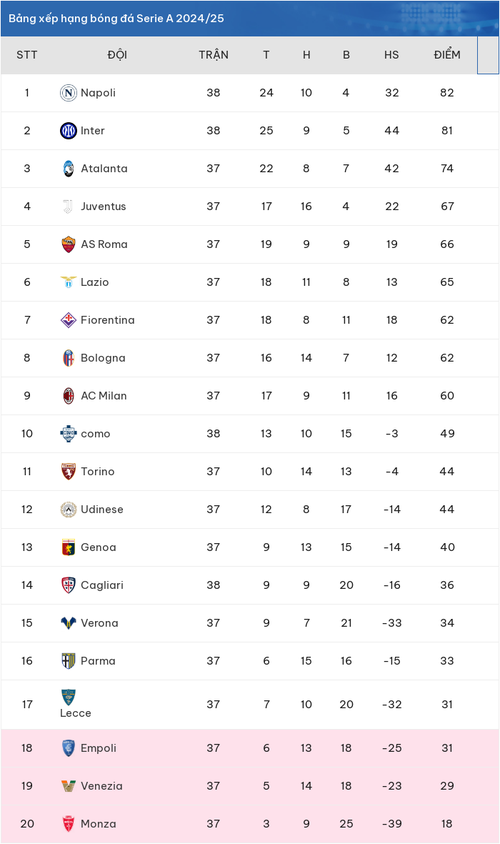
Task: Click the HS column header
Action: click(391, 55)
